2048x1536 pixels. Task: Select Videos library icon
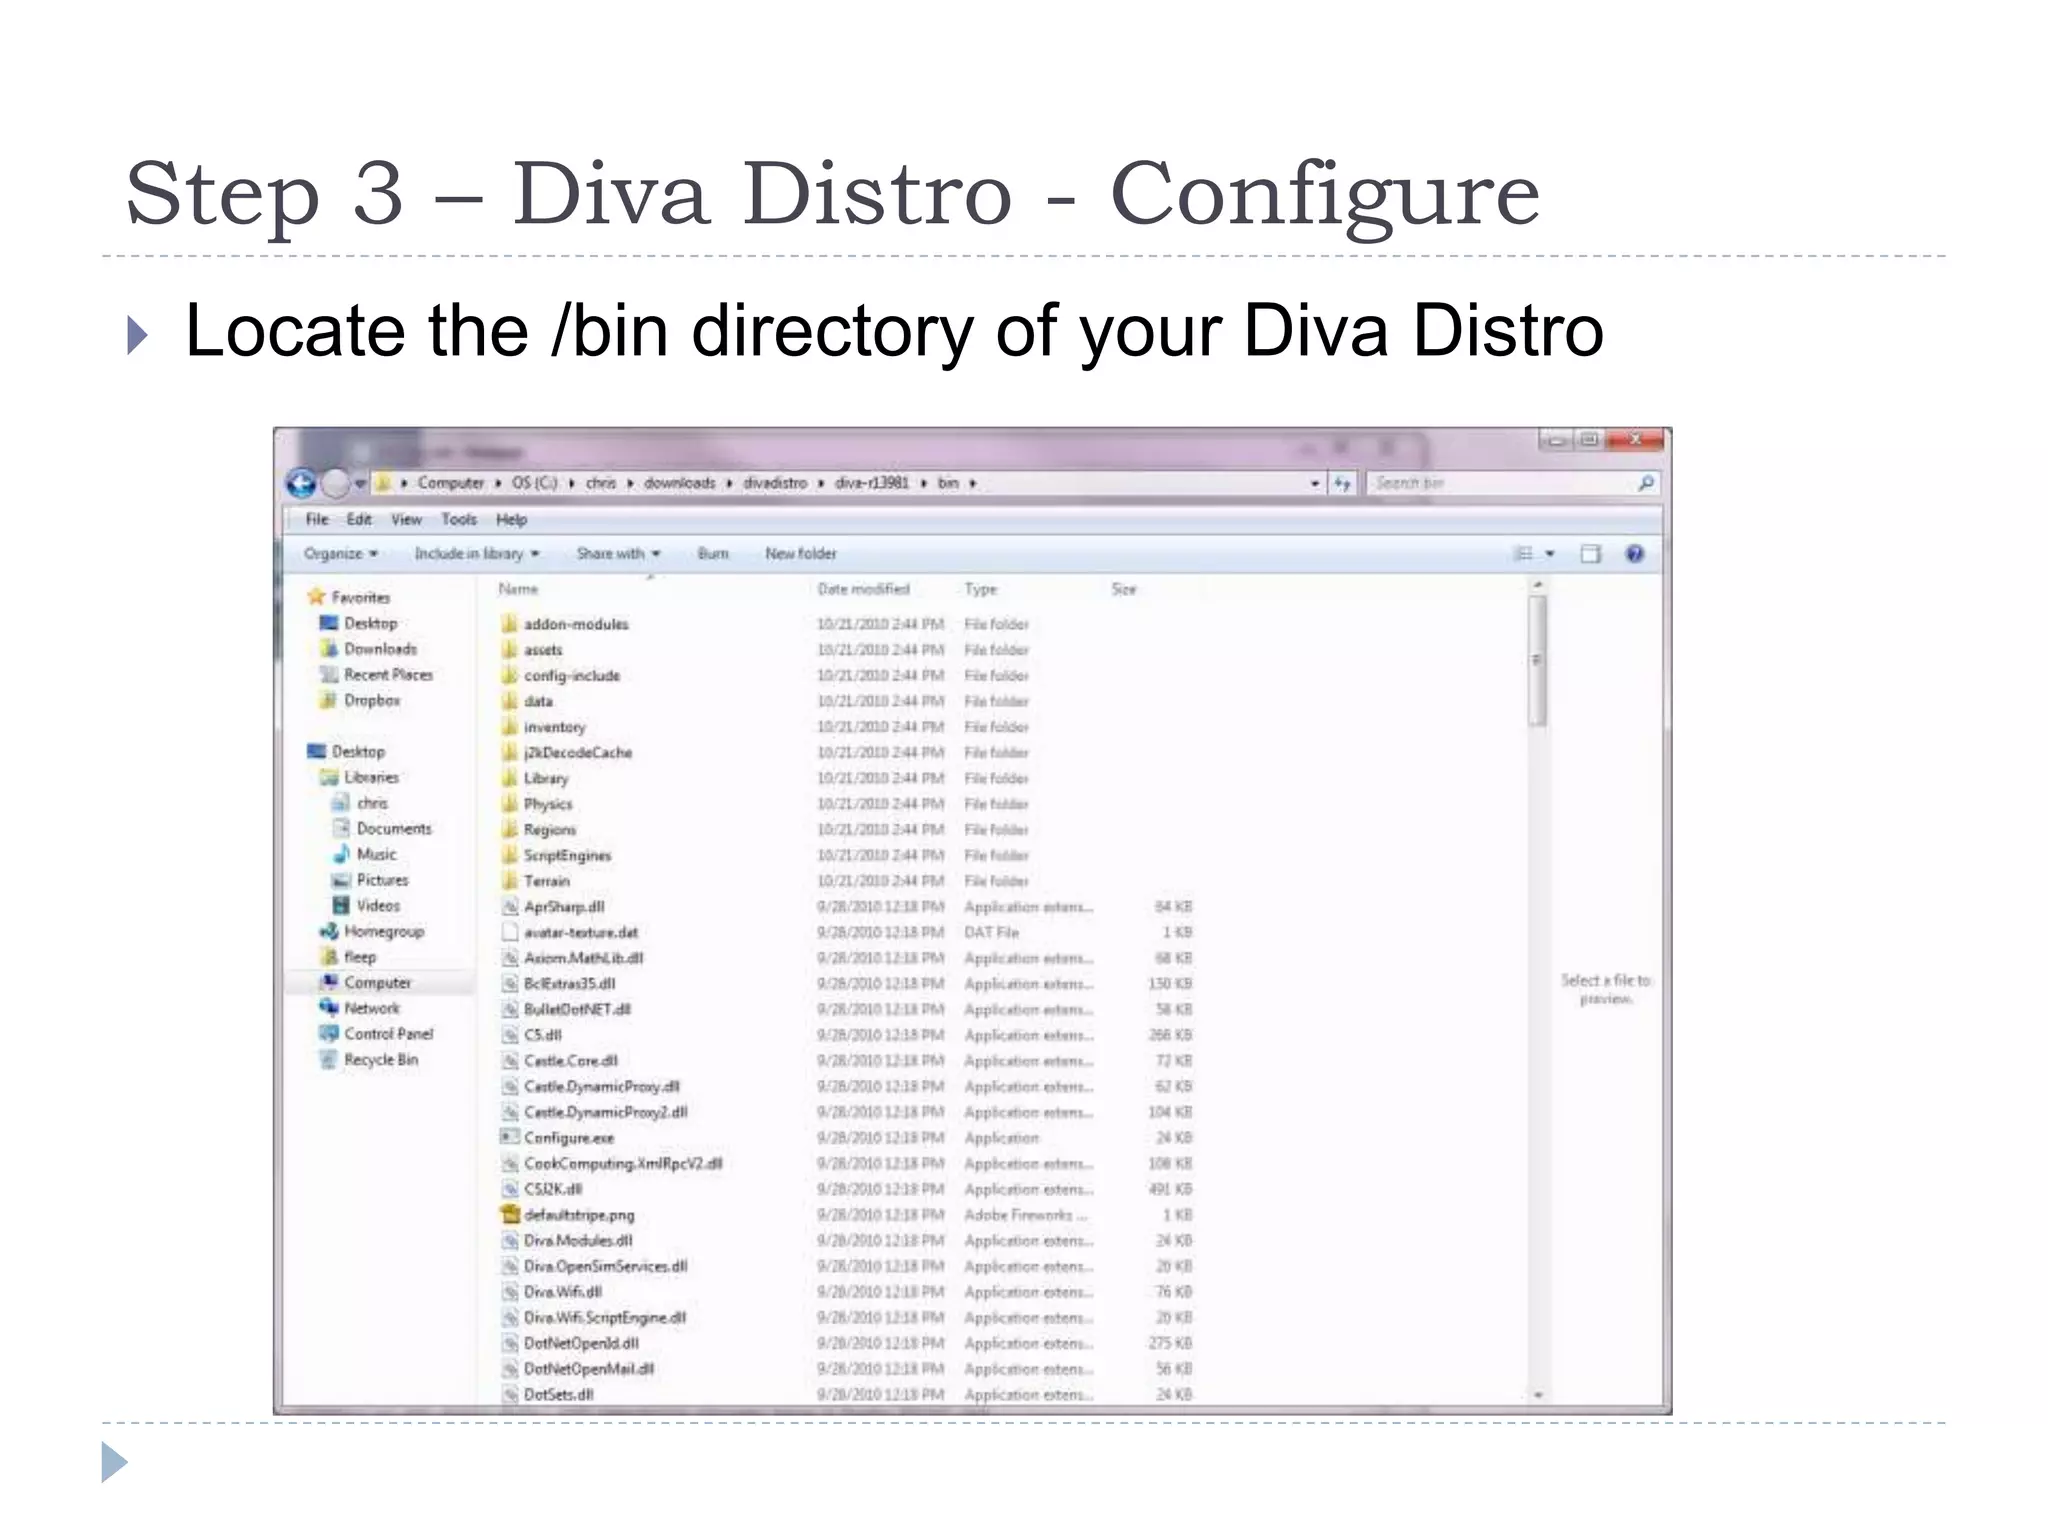(x=341, y=905)
